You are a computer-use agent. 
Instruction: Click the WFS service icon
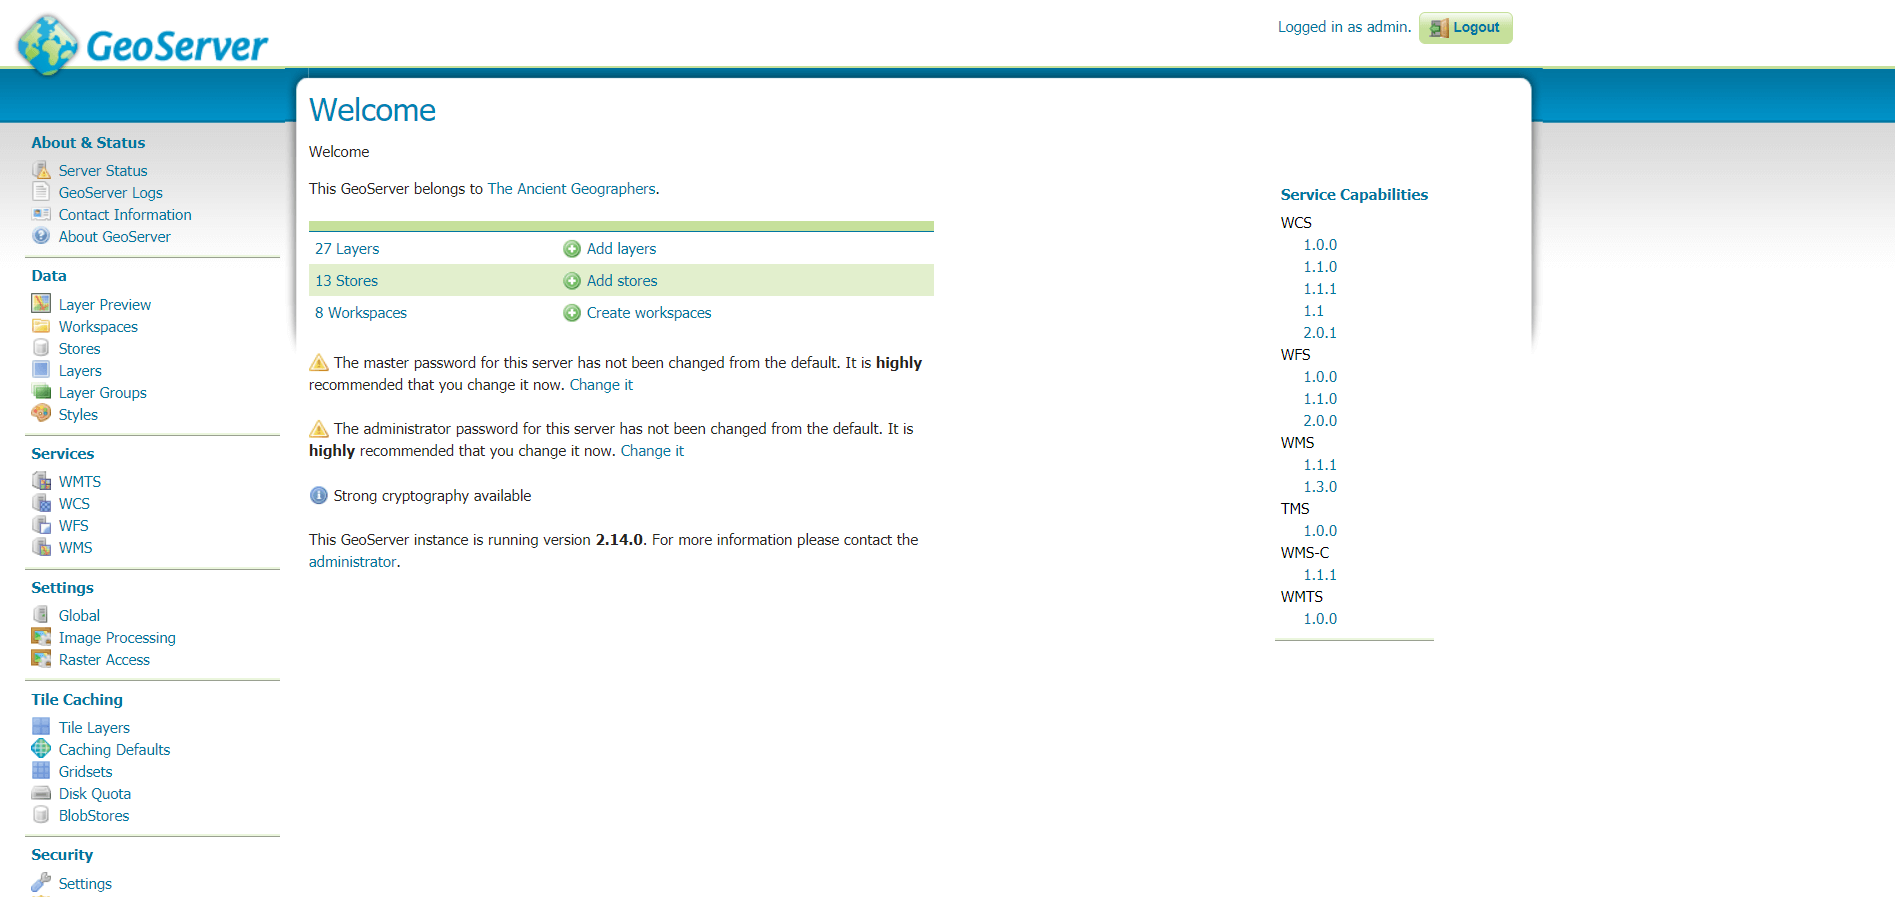click(x=41, y=525)
